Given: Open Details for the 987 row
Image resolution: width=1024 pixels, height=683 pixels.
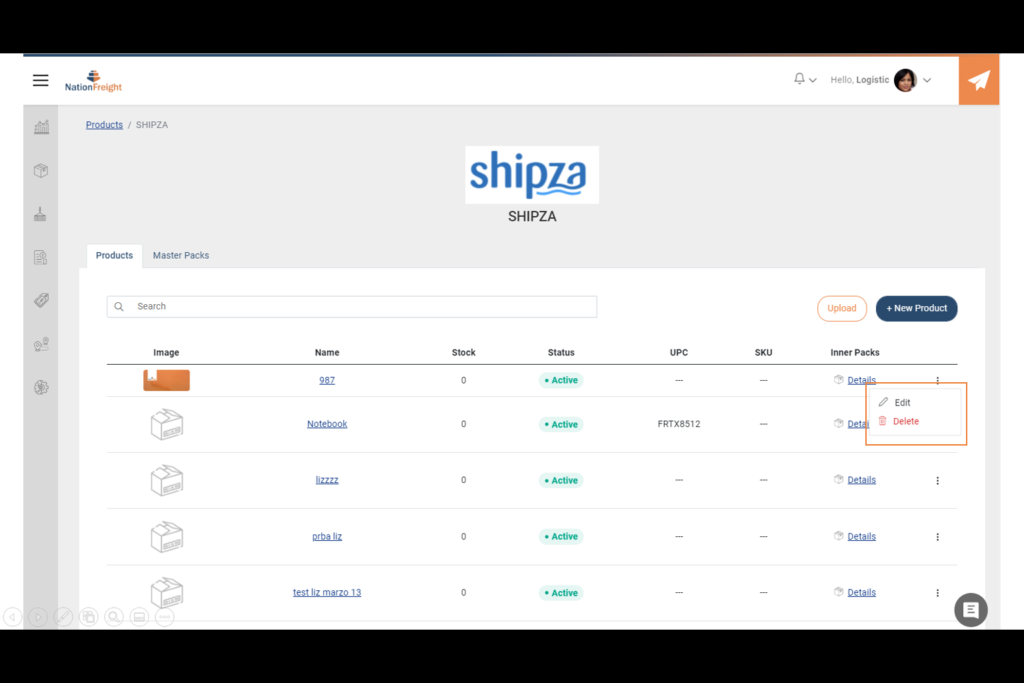Looking at the screenshot, I should click(861, 380).
